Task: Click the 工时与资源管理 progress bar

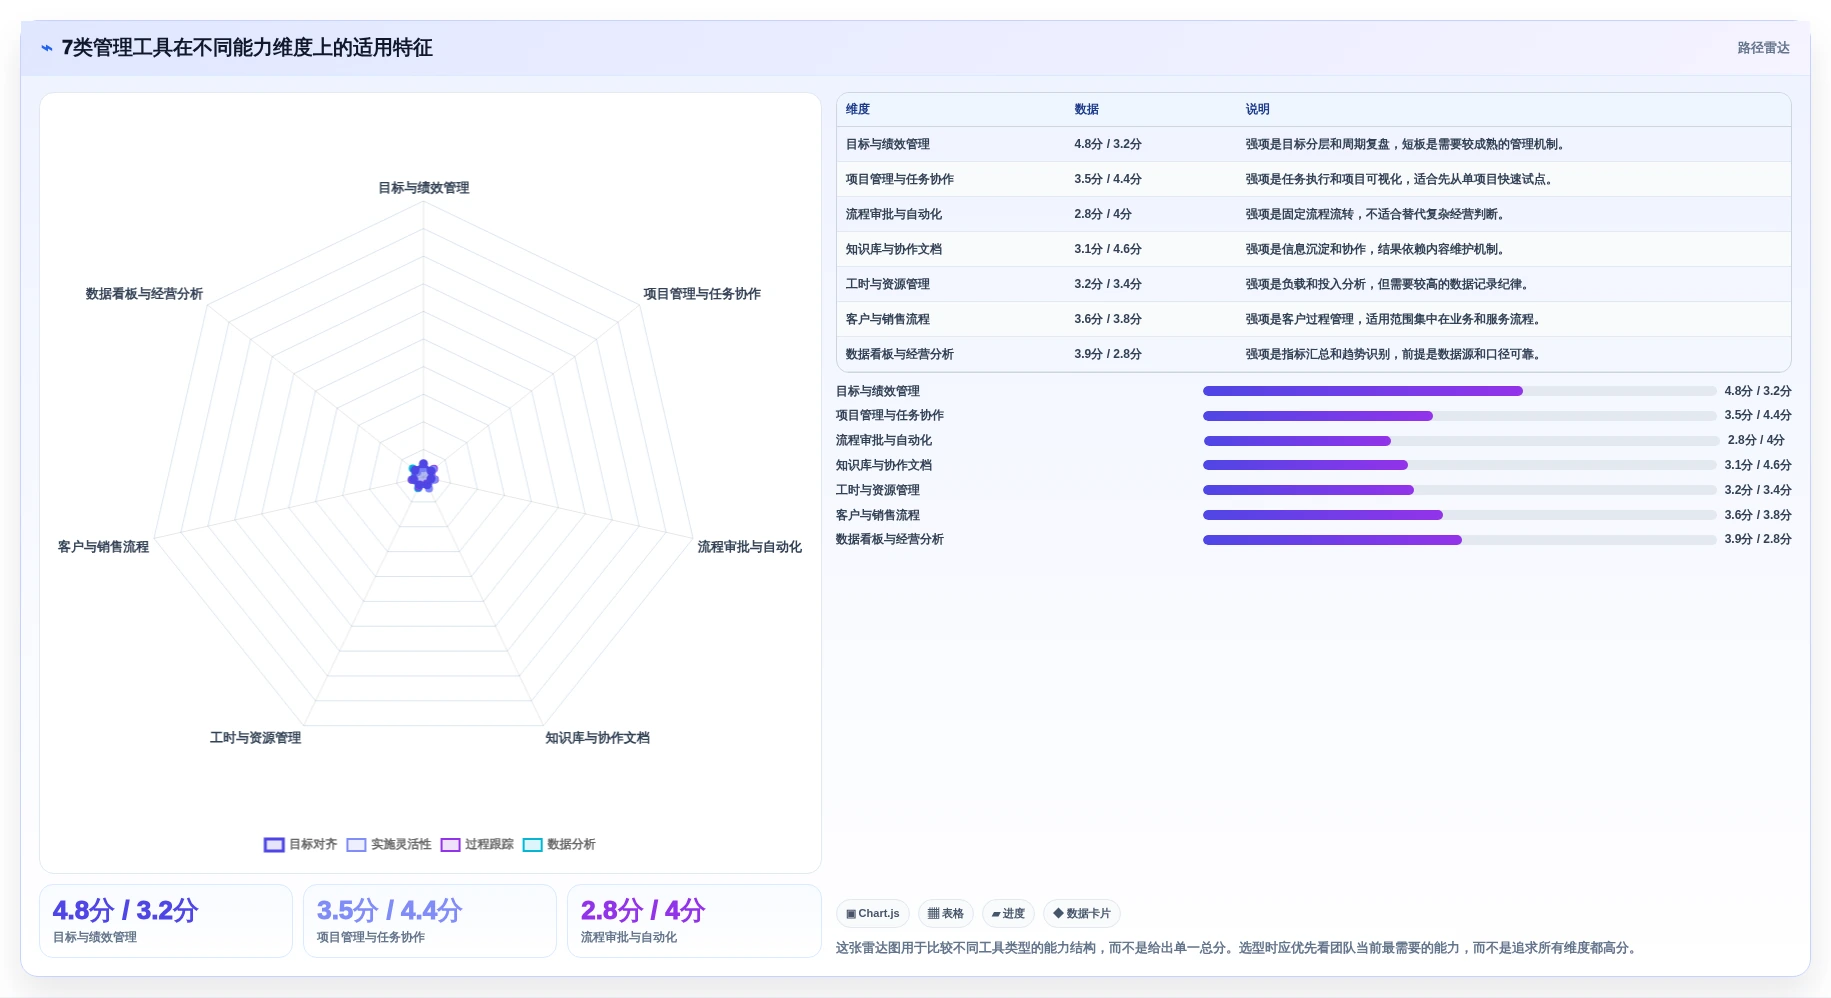Action: 1459,490
